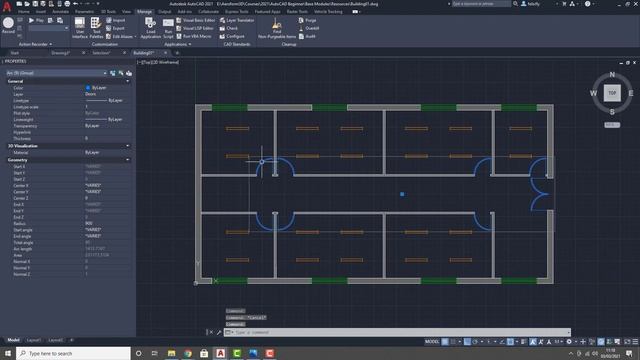
Task: Click Run VBA Macro
Action: (x=194, y=36)
